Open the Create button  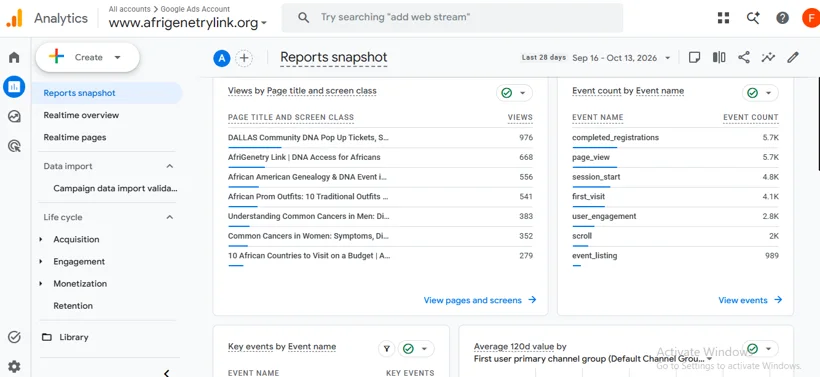(x=87, y=58)
